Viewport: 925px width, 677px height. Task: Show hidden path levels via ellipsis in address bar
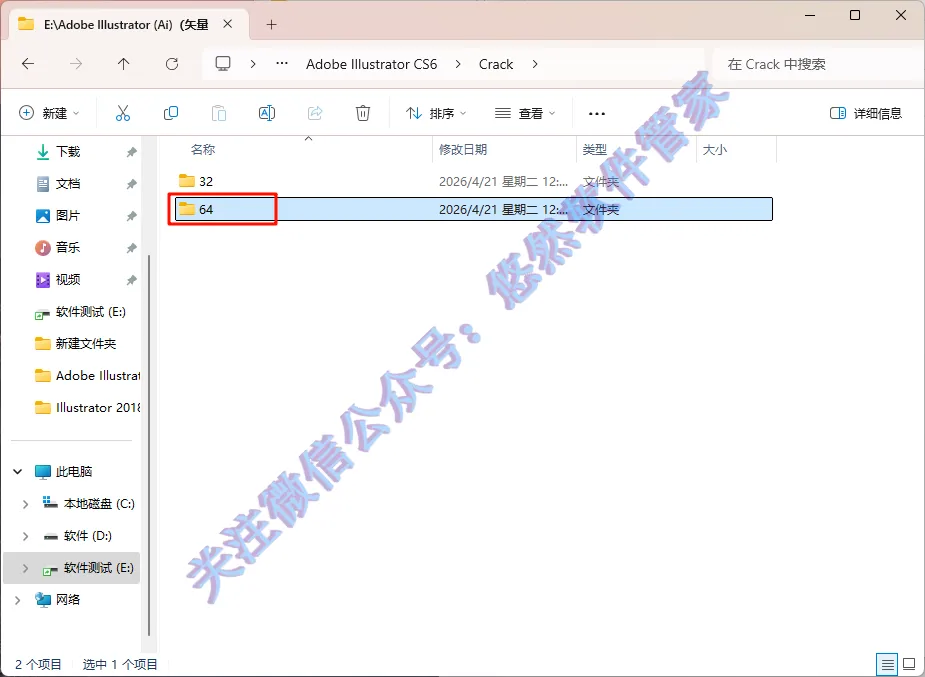tap(282, 64)
